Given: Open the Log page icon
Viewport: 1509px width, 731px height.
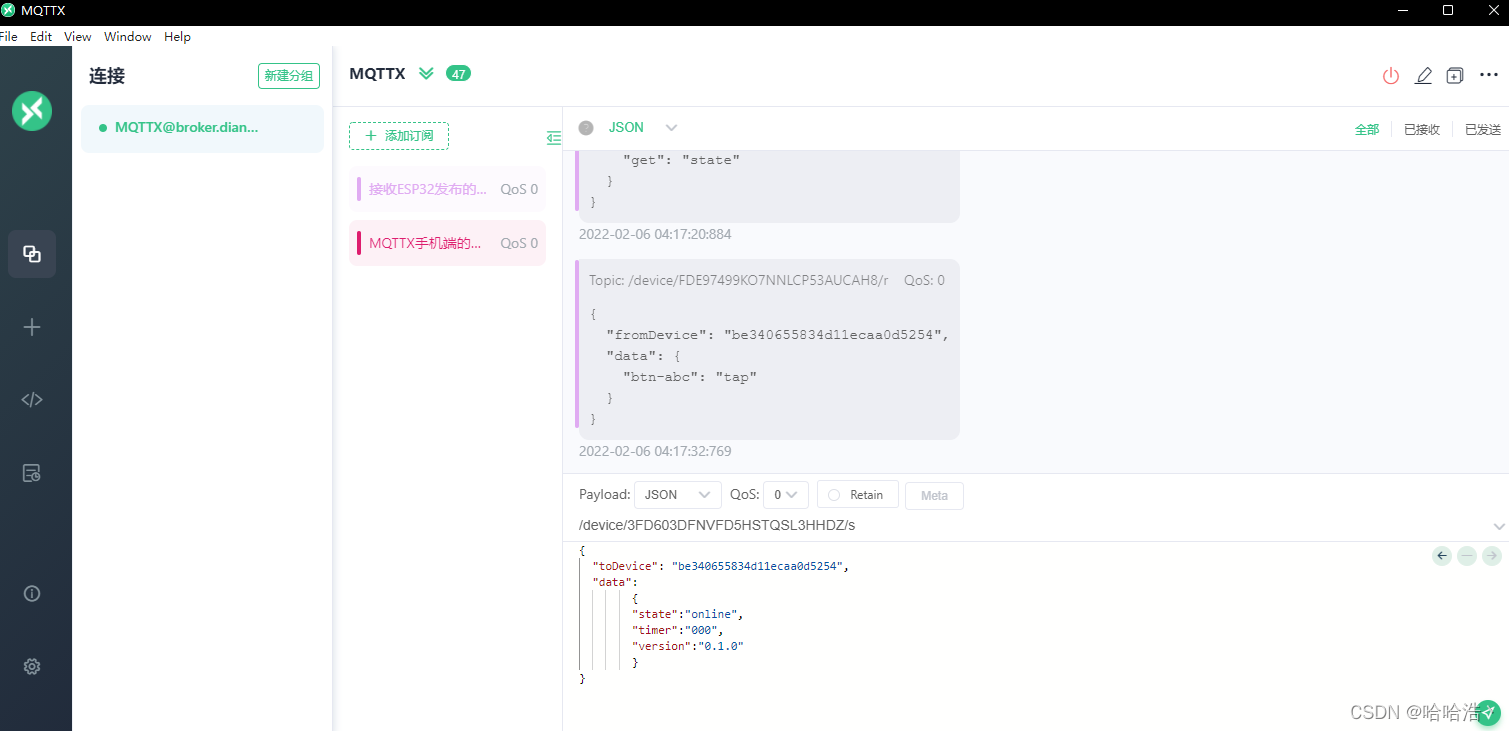Looking at the screenshot, I should [x=32, y=473].
